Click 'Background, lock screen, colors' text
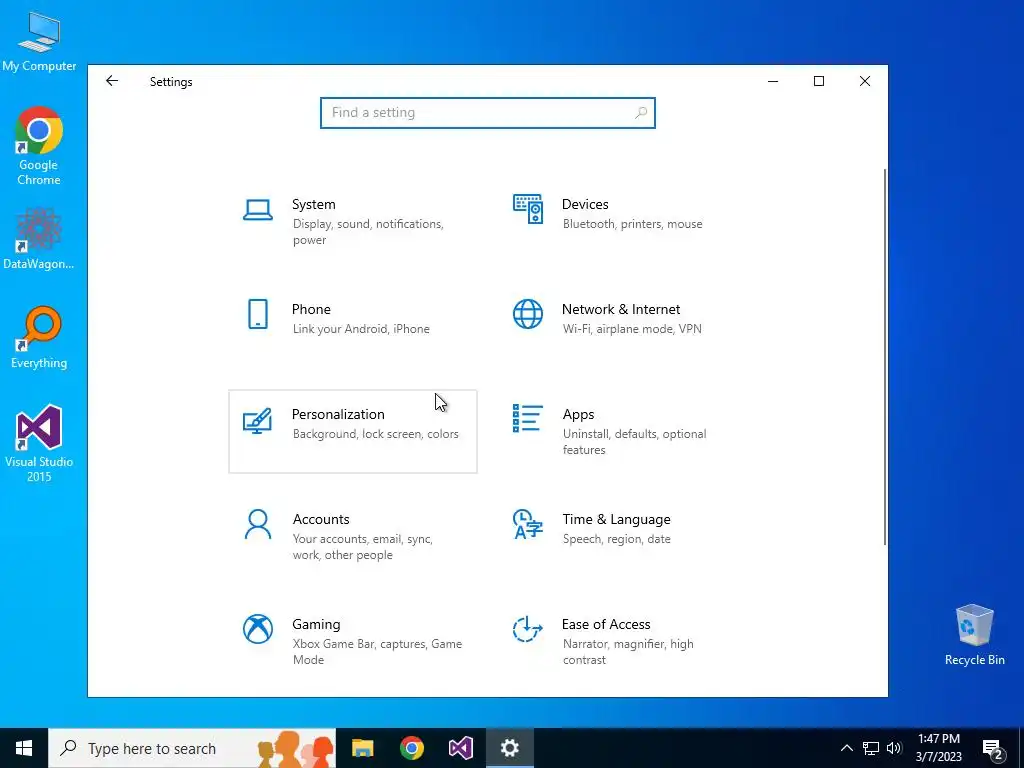Image resolution: width=1024 pixels, height=768 pixels. coord(376,434)
